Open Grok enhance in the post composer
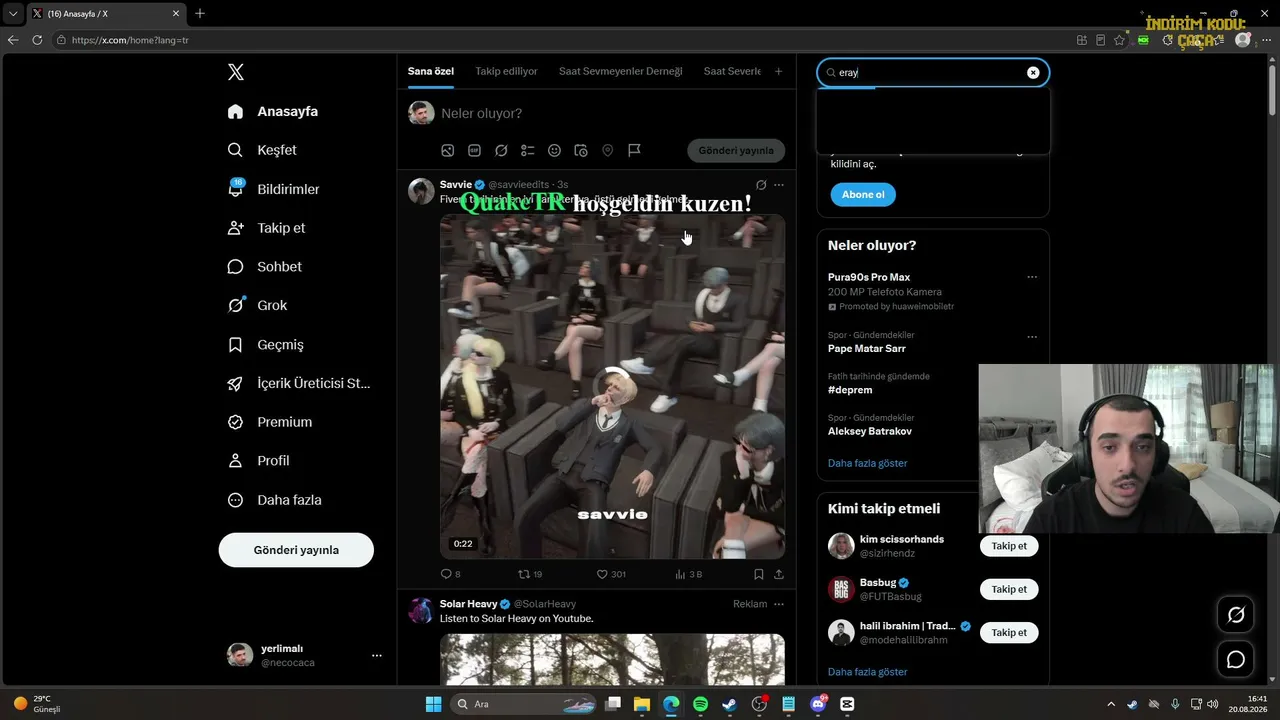 (x=501, y=151)
